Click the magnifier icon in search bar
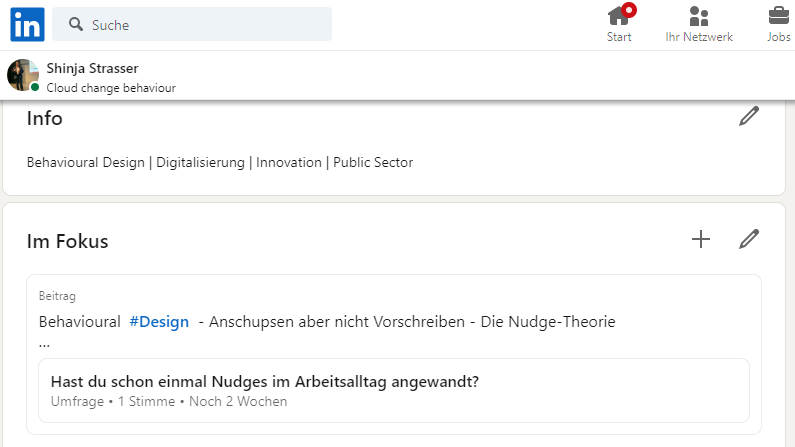The height and width of the screenshot is (447, 795). click(x=74, y=24)
